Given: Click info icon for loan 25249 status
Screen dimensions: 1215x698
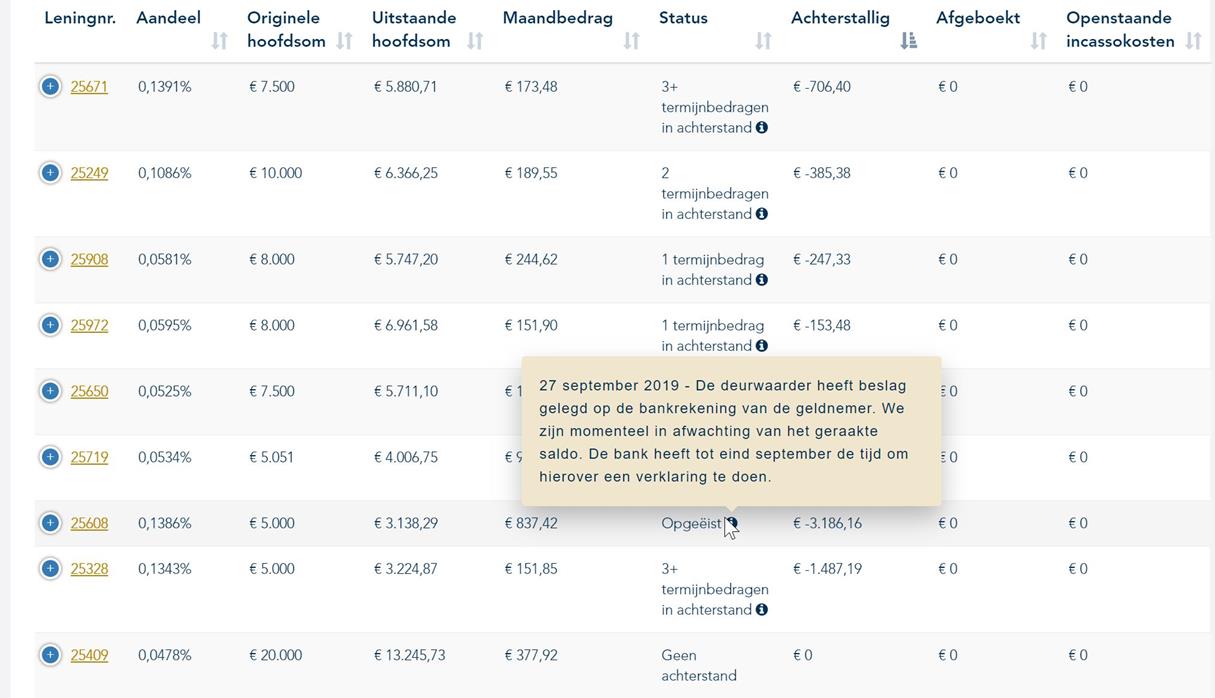Looking at the screenshot, I should 762,214.
